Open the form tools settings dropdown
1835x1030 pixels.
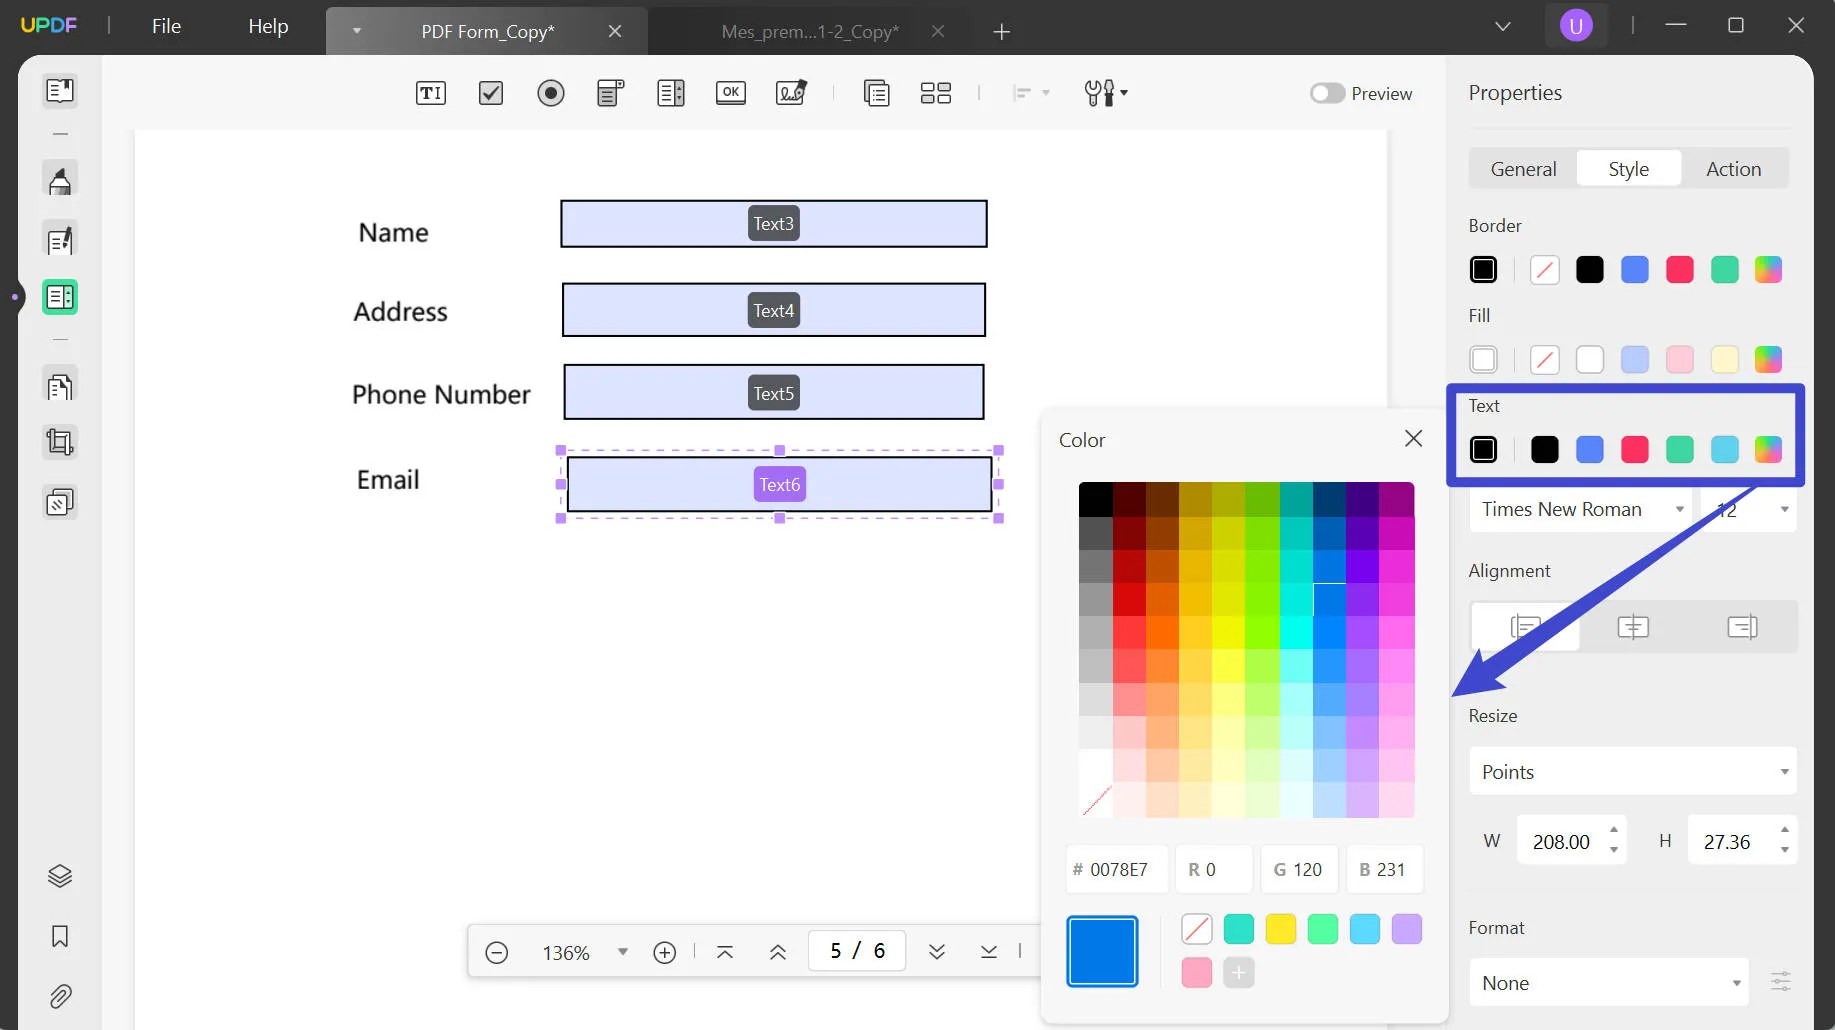tap(1106, 93)
